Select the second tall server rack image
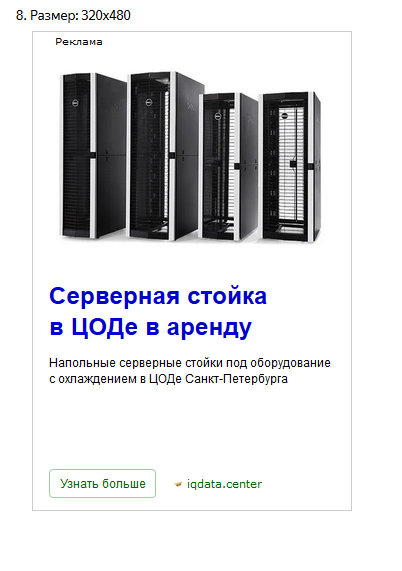Screen dimensions: 402x571 [166, 156]
